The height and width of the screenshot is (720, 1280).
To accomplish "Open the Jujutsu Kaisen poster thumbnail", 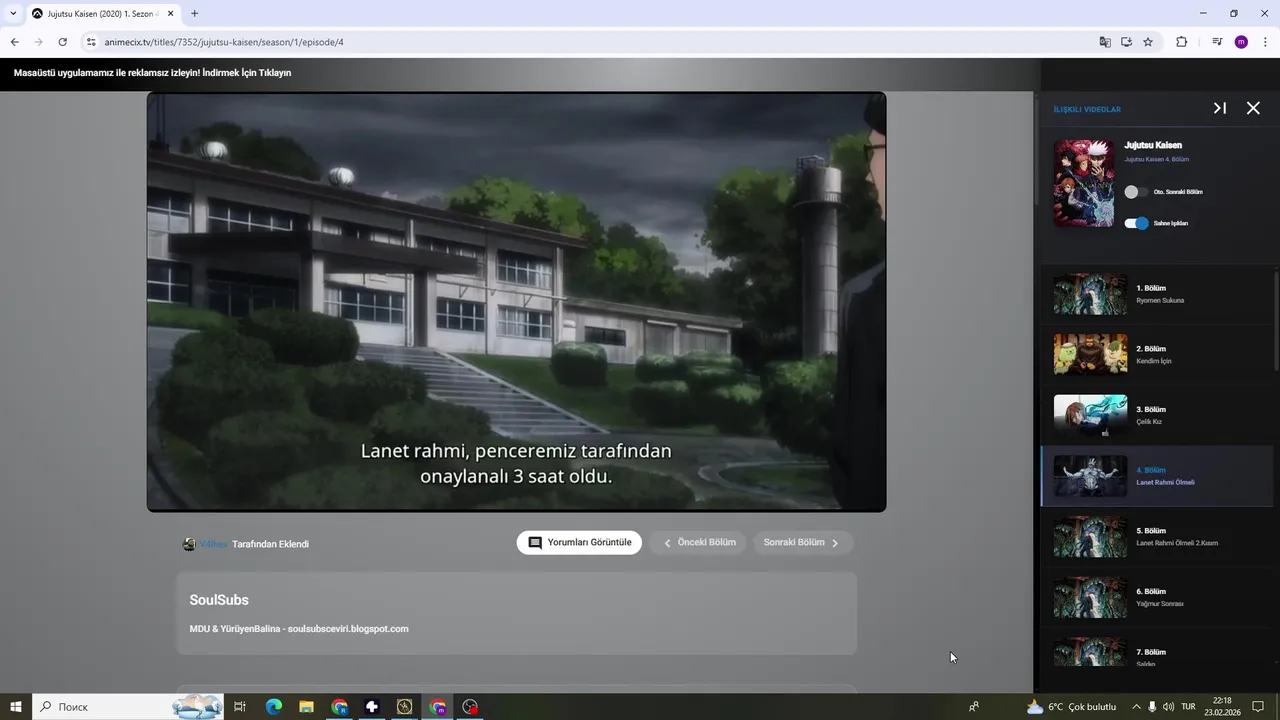I will 1084,183.
